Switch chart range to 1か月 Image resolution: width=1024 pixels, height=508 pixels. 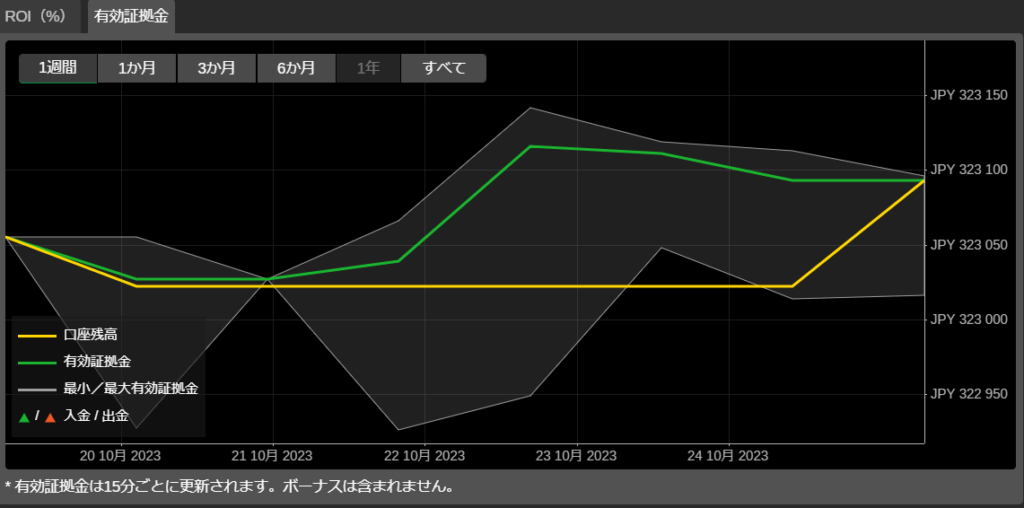click(x=137, y=68)
